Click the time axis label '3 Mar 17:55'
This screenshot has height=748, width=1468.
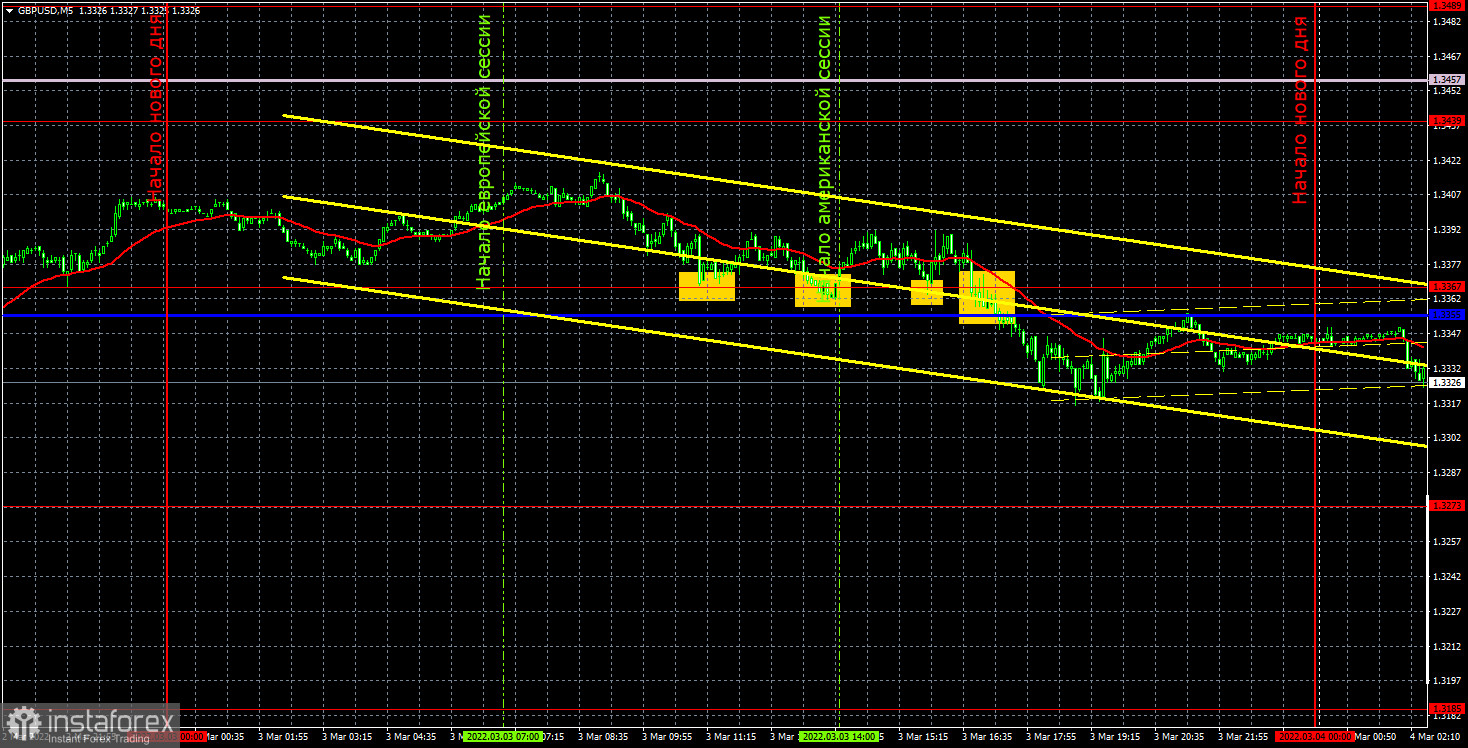(x=1050, y=736)
